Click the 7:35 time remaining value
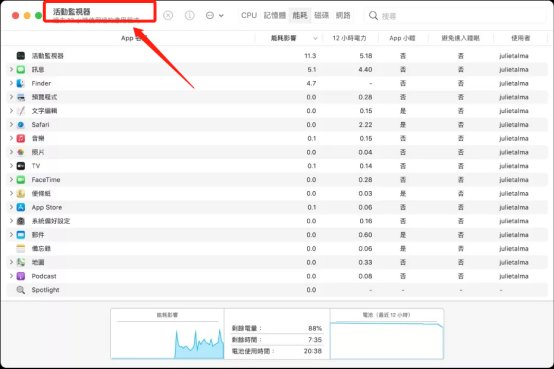This screenshot has height=369, width=554. 315,340
